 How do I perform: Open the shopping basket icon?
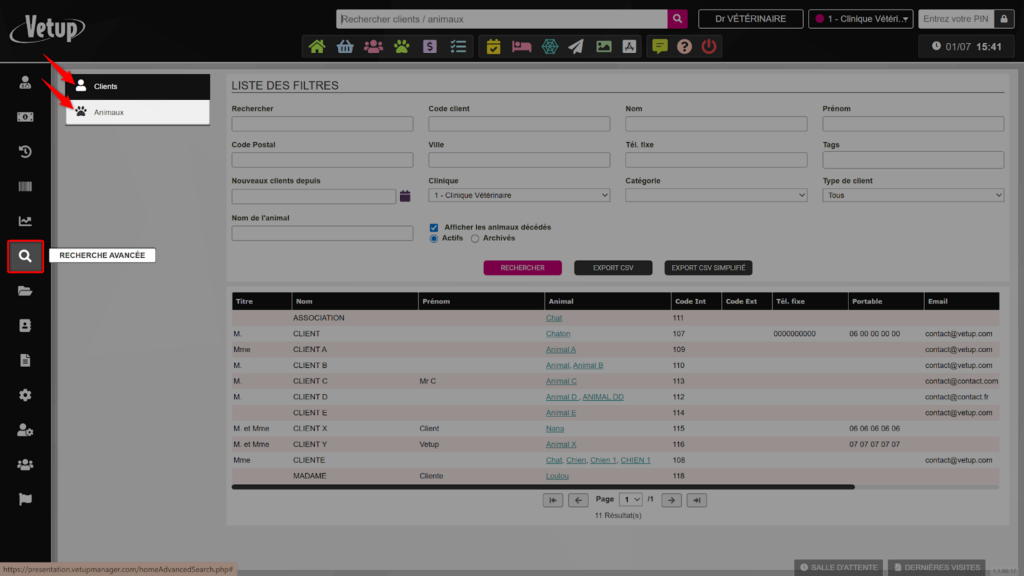coord(345,46)
